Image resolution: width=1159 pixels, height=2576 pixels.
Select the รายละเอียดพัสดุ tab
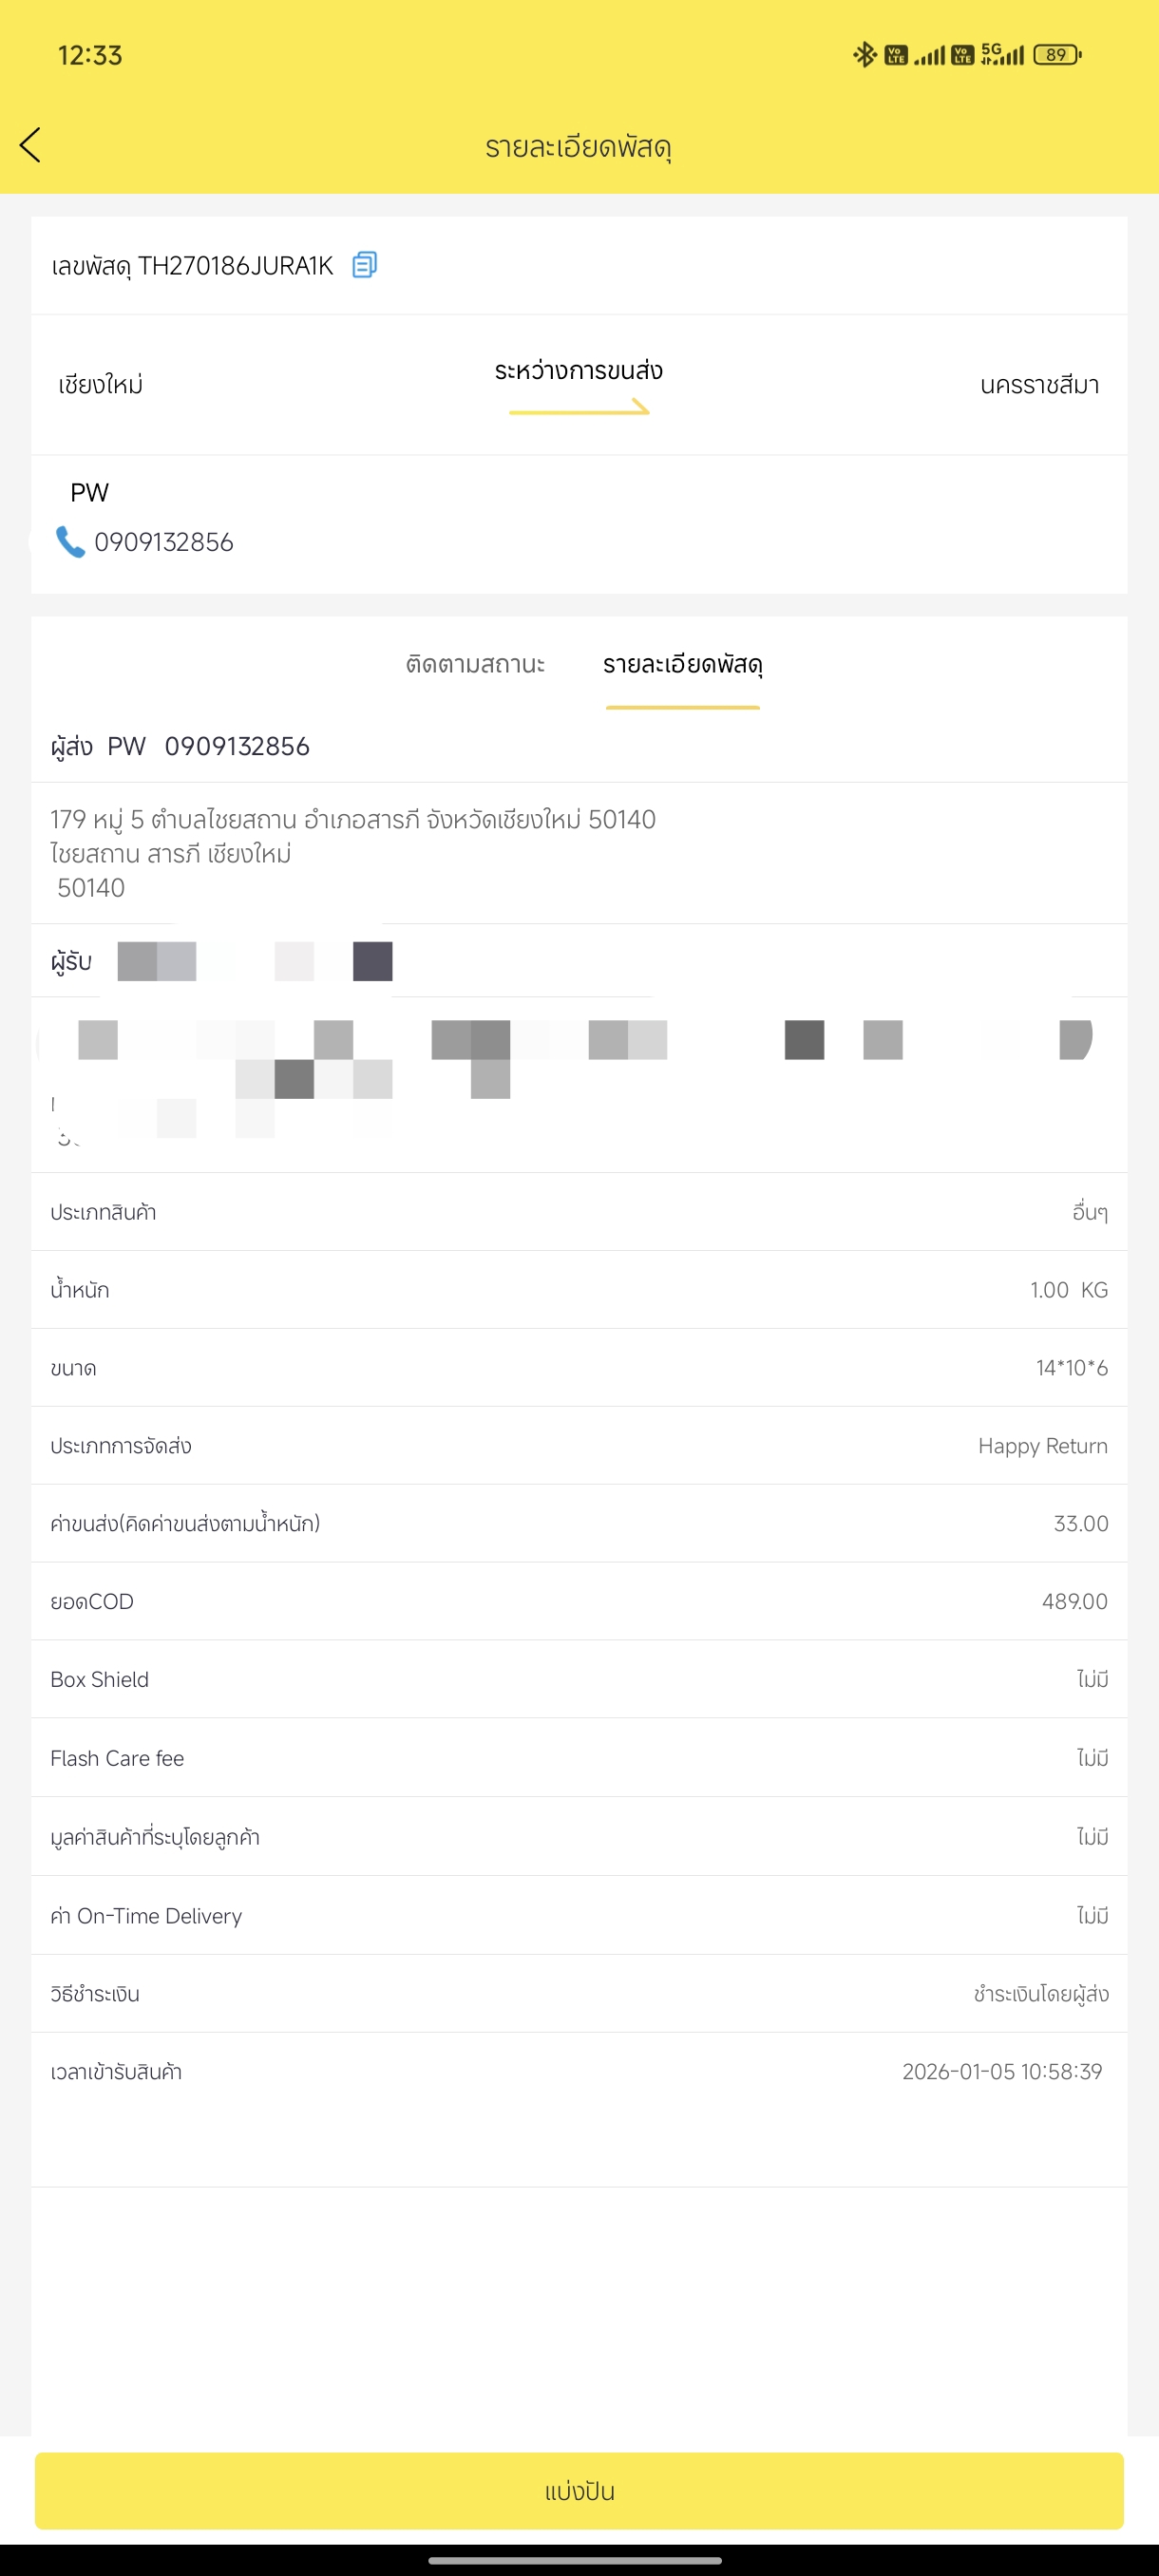click(x=682, y=664)
